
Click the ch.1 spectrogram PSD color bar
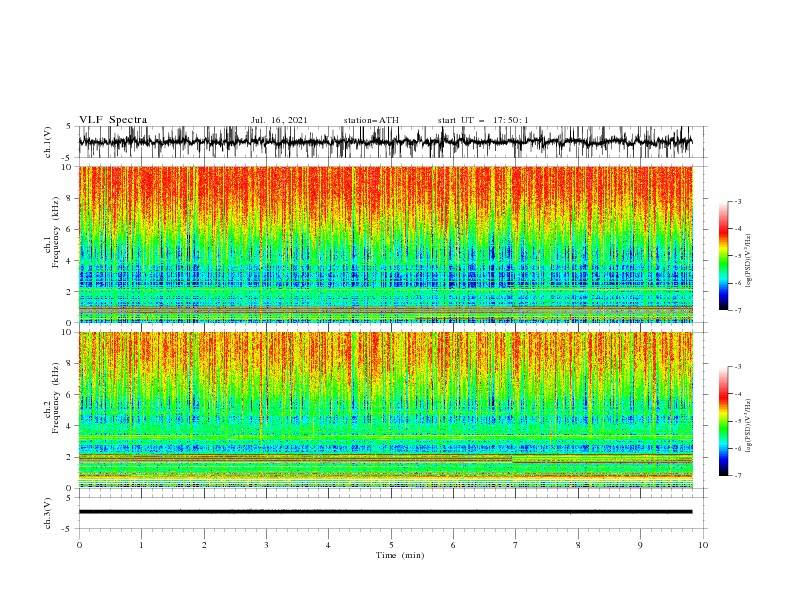pyautogui.click(x=723, y=256)
